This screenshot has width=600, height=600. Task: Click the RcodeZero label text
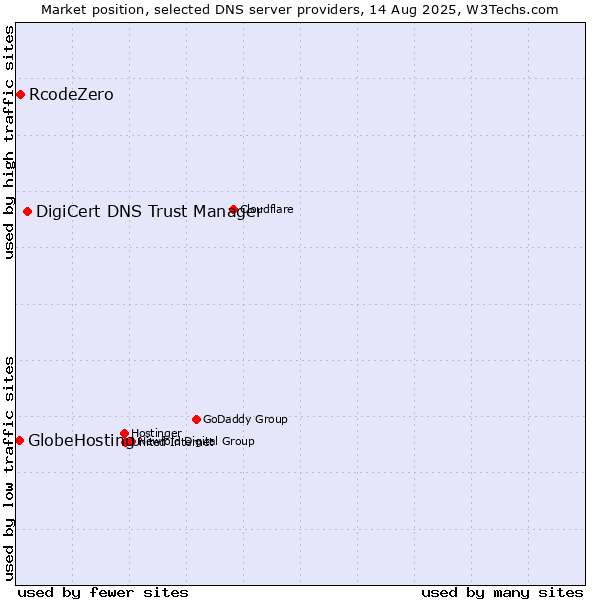(x=71, y=95)
